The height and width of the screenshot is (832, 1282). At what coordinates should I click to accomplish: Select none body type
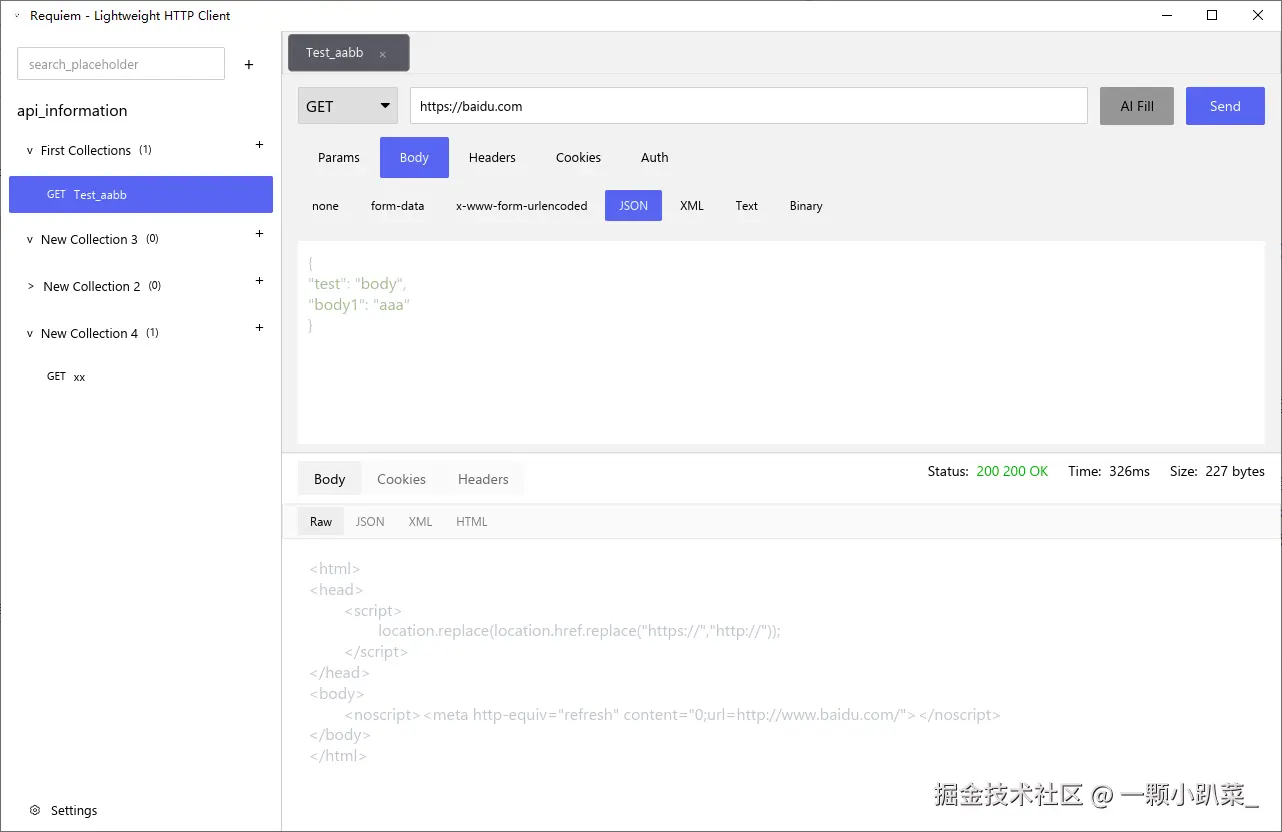click(x=325, y=206)
